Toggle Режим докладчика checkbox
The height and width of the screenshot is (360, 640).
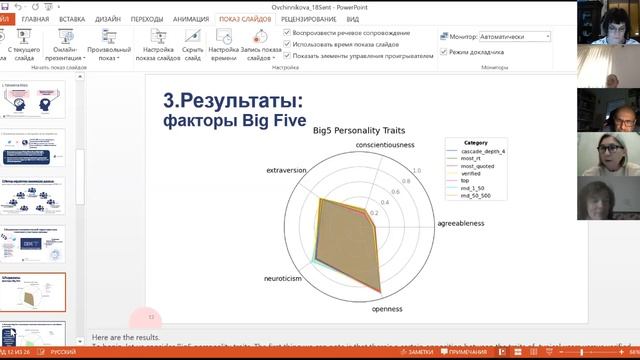(444, 52)
